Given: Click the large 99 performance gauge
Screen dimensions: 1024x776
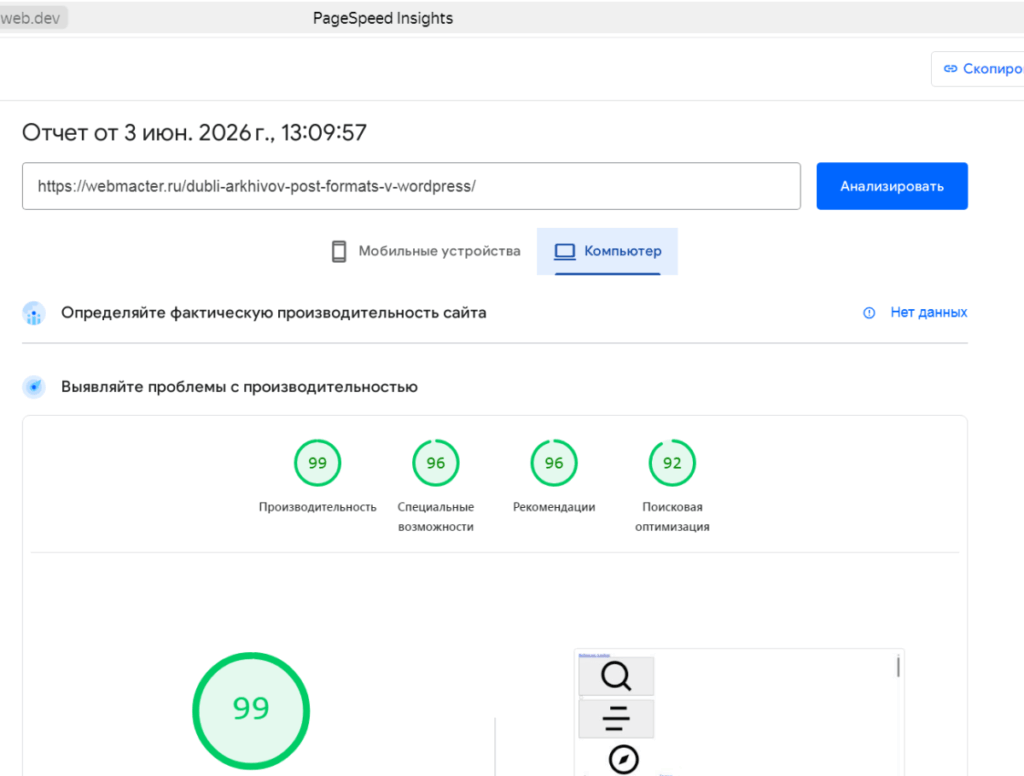Looking at the screenshot, I should coord(251,711).
